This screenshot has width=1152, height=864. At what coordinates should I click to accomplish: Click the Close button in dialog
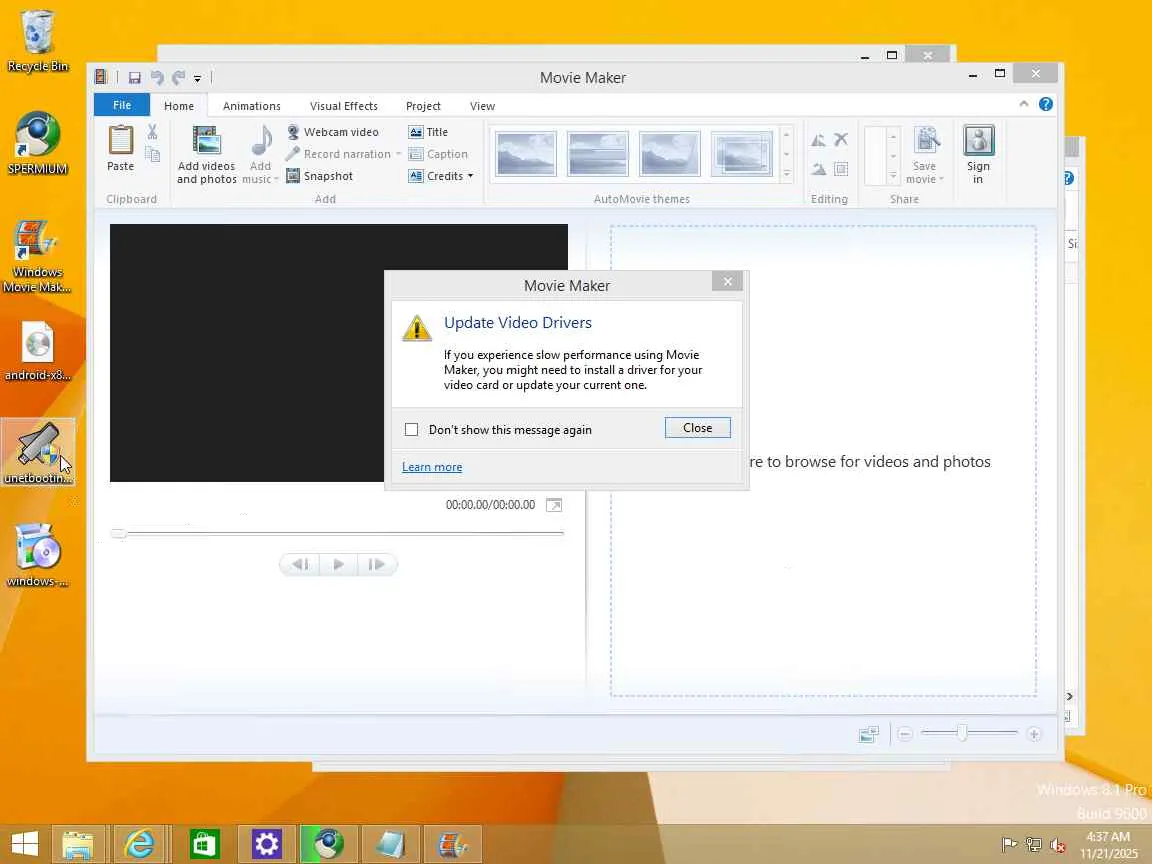697,428
